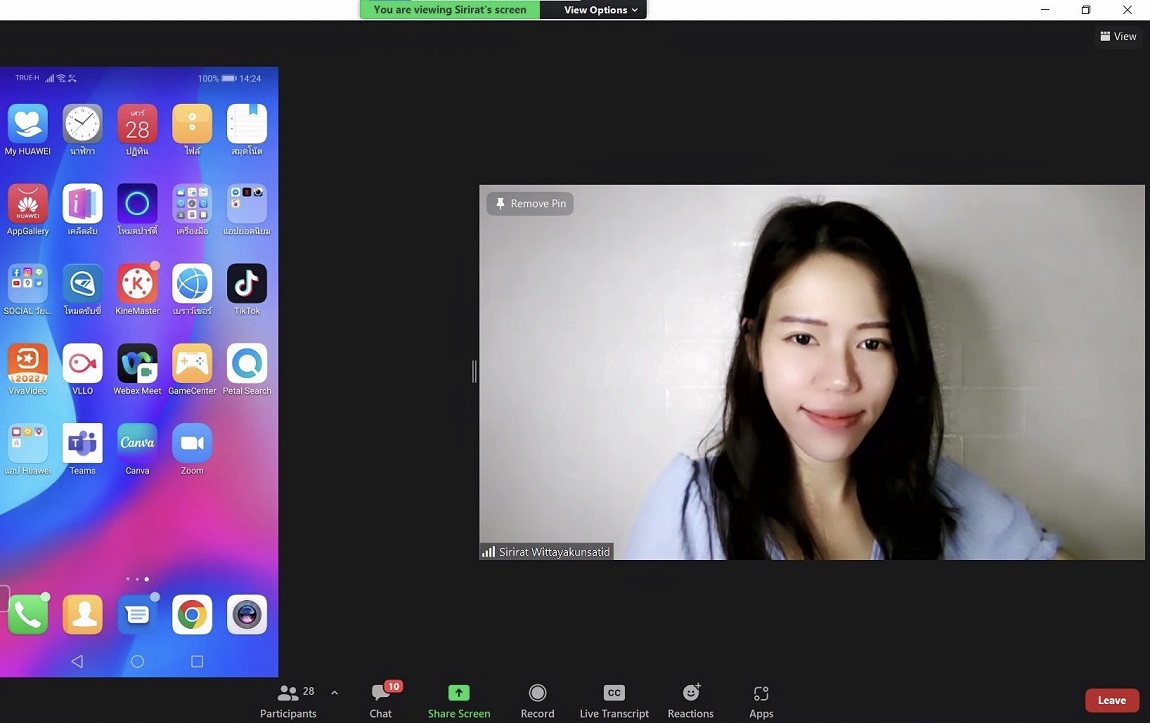
Task: Click the divider handle between screen and video
Action: [474, 372]
